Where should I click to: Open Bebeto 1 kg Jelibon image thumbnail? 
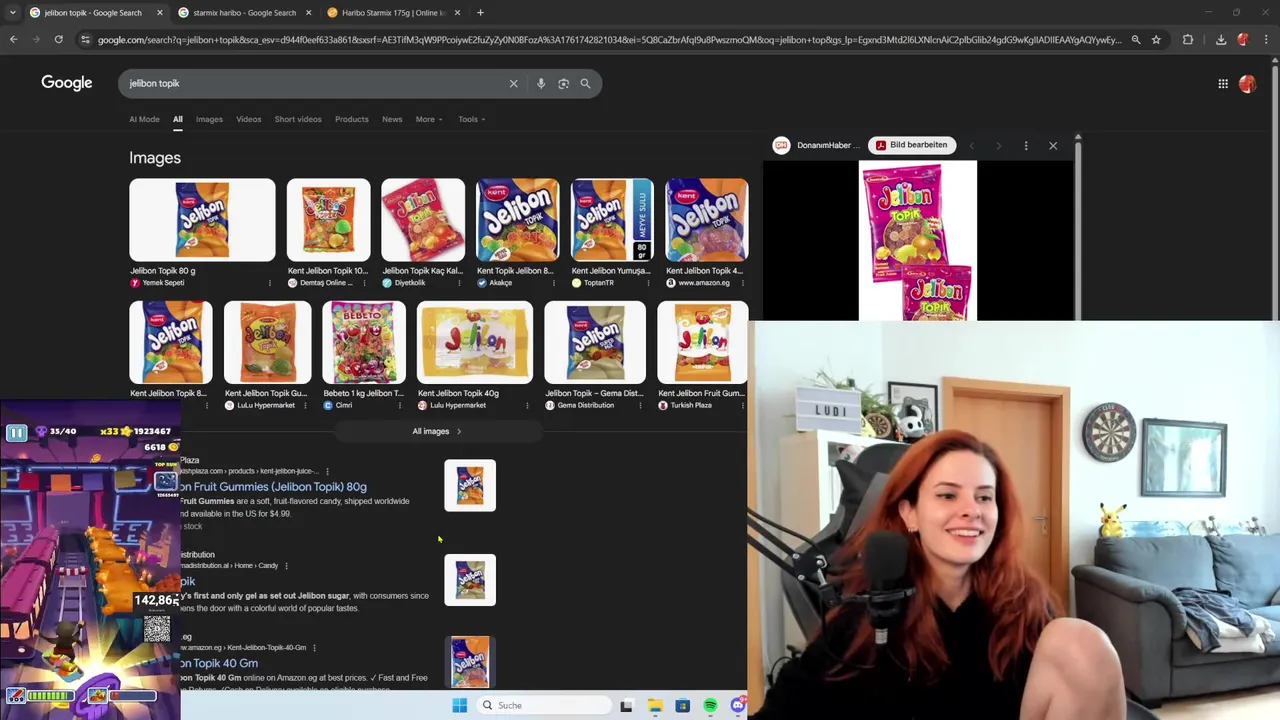(364, 343)
